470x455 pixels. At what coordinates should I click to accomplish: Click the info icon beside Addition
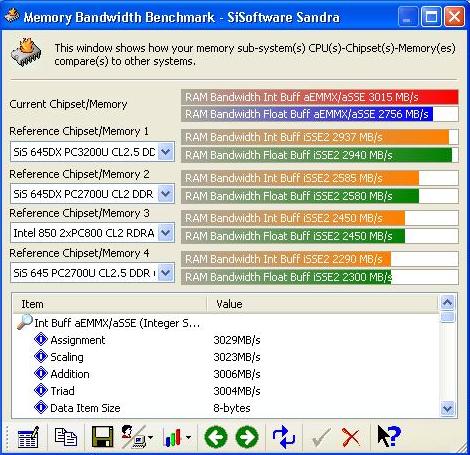[x=41, y=373]
